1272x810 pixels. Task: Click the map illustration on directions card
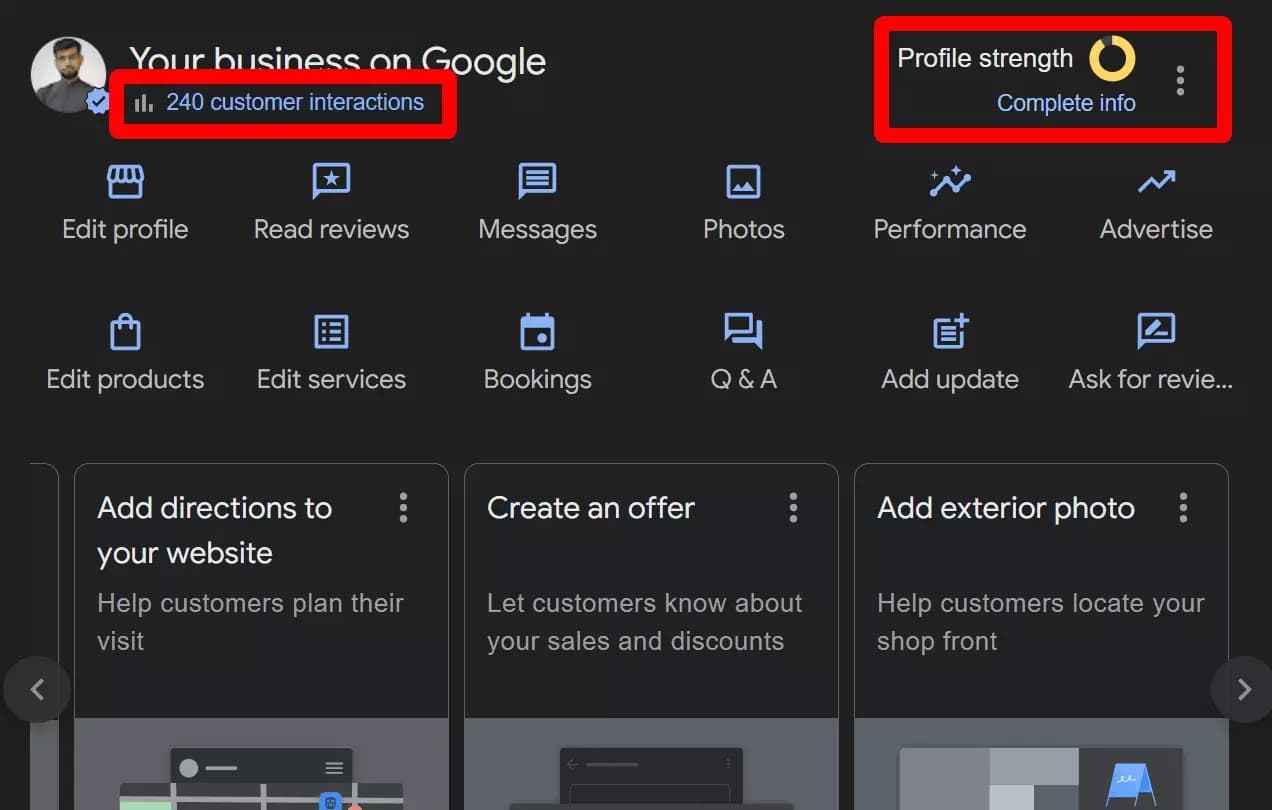click(x=261, y=778)
